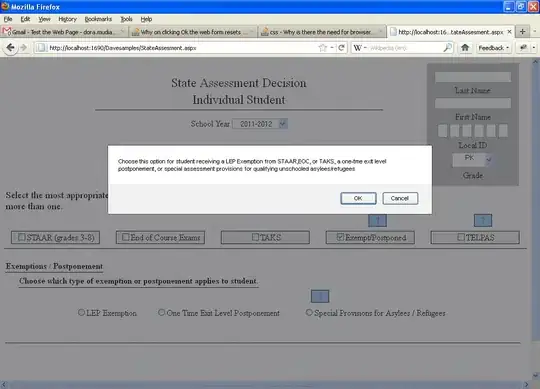The image size is (540, 389).
Task: Check the TELPAS checkbox
Action: pyautogui.click(x=461, y=237)
